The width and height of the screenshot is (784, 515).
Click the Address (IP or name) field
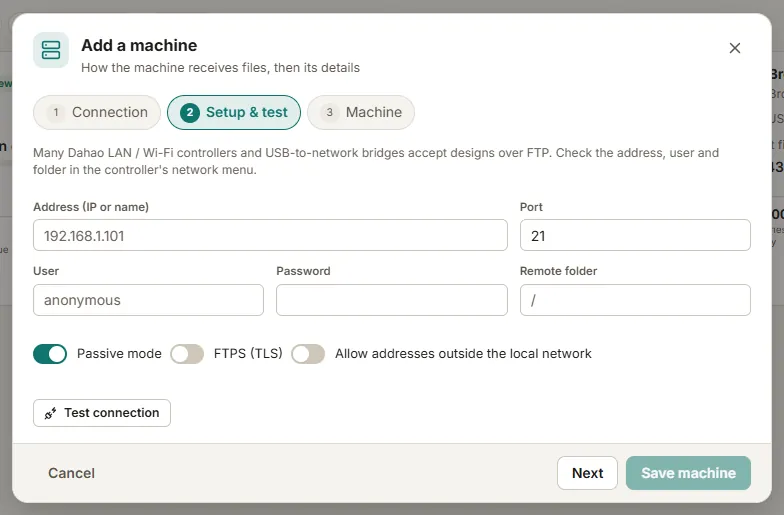point(270,235)
